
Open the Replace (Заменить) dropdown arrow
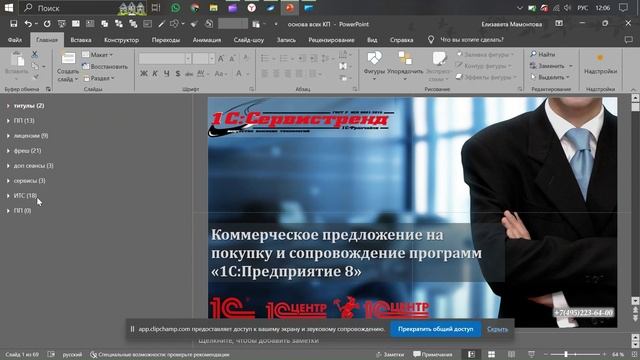571,66
